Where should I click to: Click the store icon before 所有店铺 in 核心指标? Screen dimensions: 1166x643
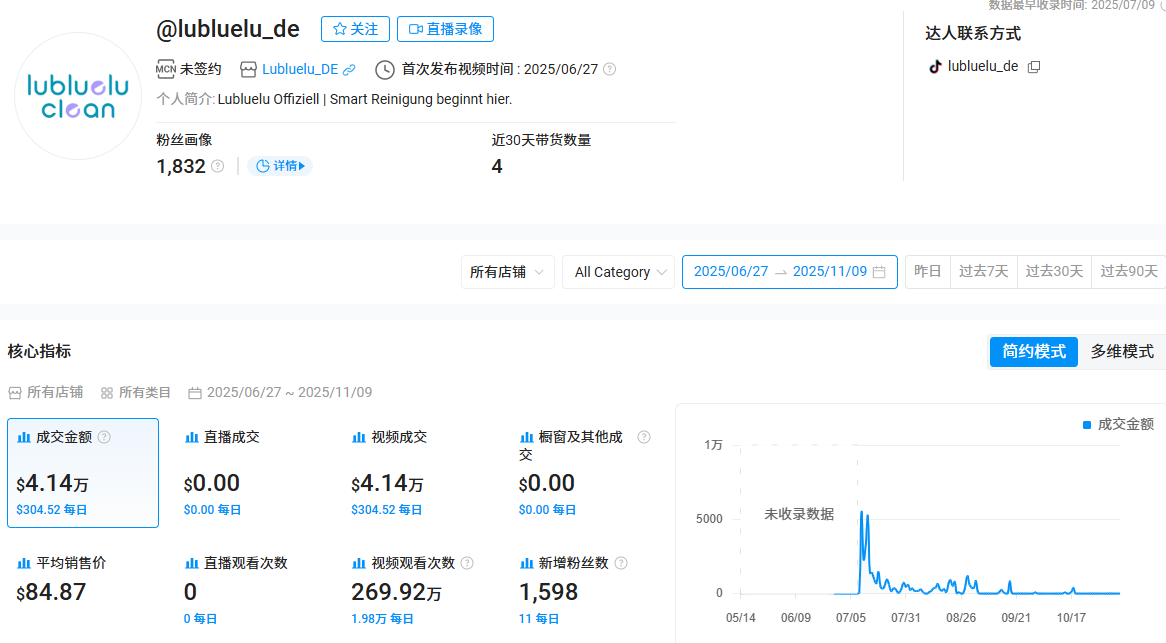point(13,392)
